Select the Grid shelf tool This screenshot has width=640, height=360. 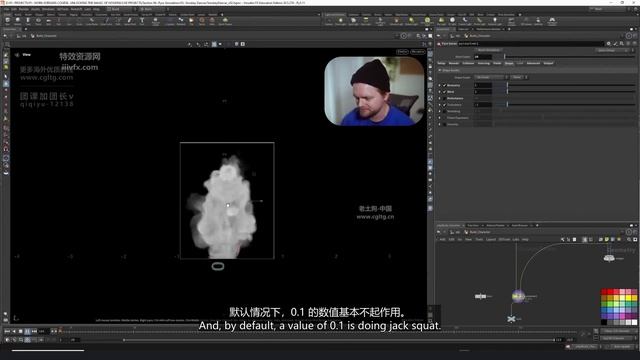tap(48, 20)
